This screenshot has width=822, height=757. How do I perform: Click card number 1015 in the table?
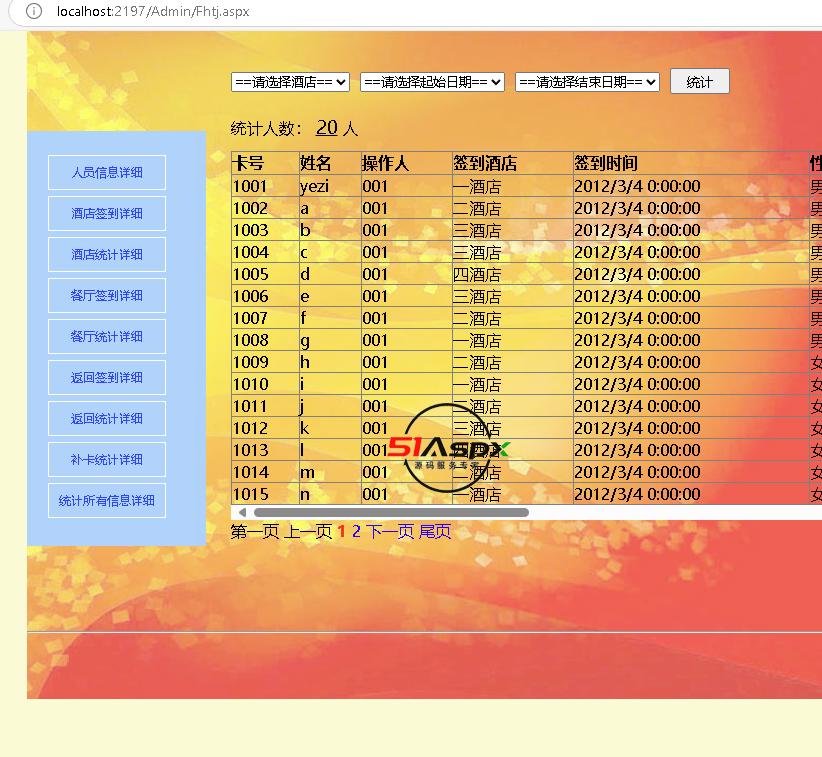(251, 494)
